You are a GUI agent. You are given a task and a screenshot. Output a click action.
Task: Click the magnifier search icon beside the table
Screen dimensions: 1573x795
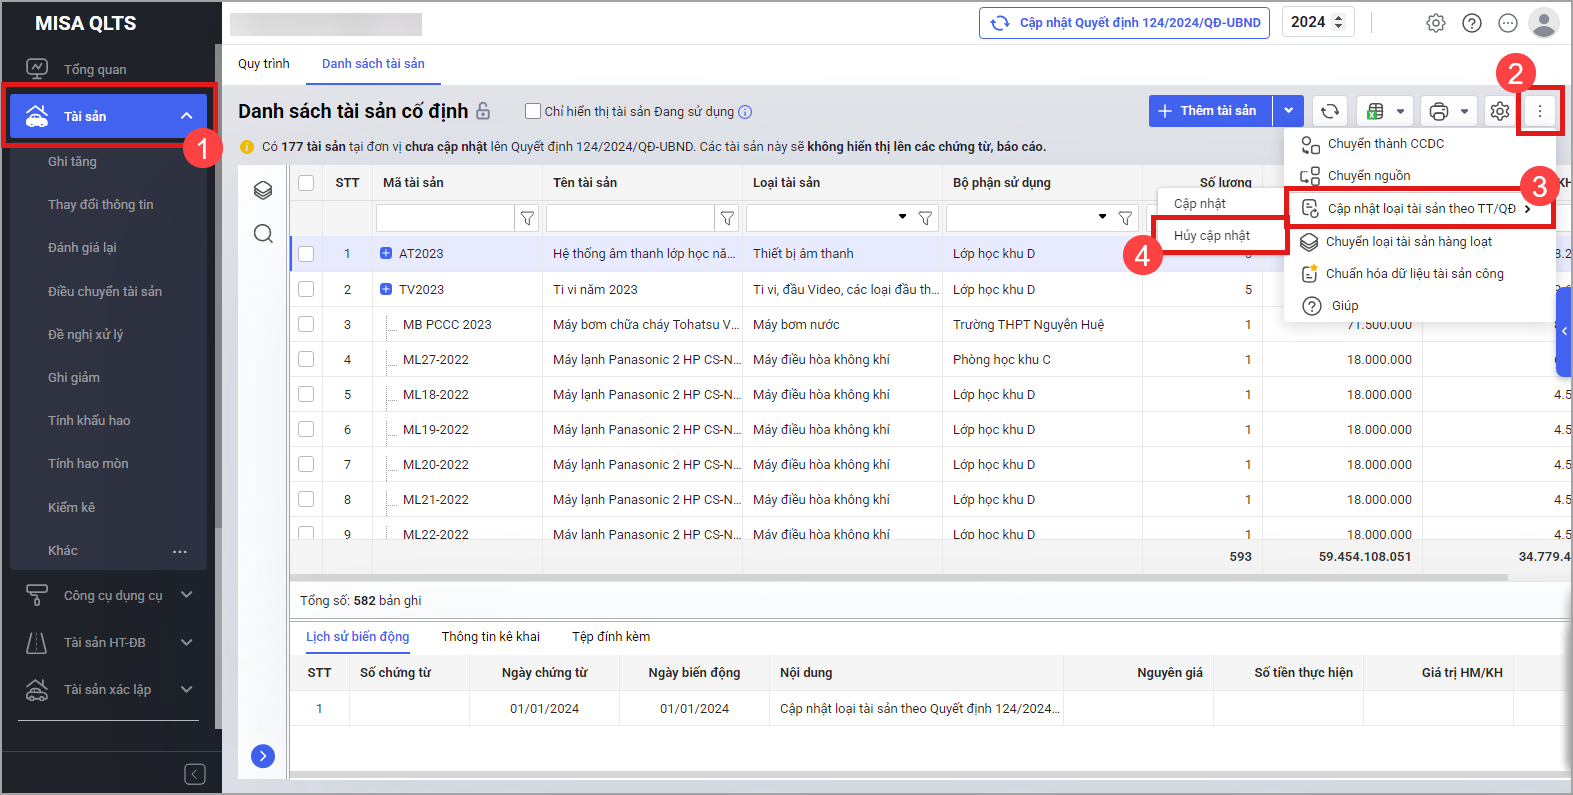pos(263,233)
